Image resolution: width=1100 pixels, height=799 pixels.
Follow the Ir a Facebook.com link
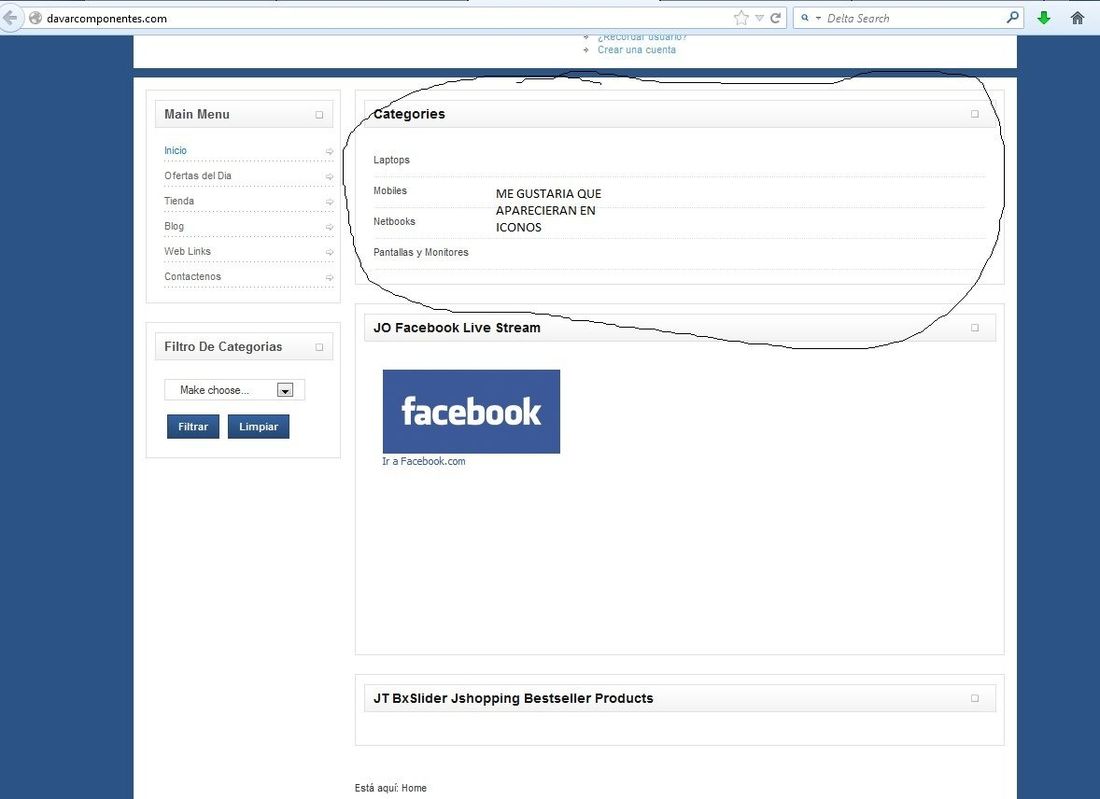pos(424,461)
